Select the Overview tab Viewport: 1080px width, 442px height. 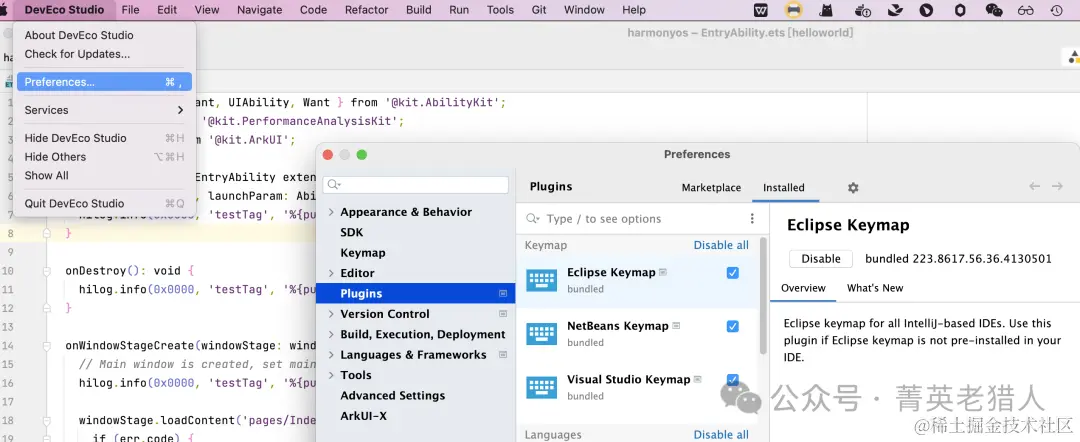pos(803,288)
